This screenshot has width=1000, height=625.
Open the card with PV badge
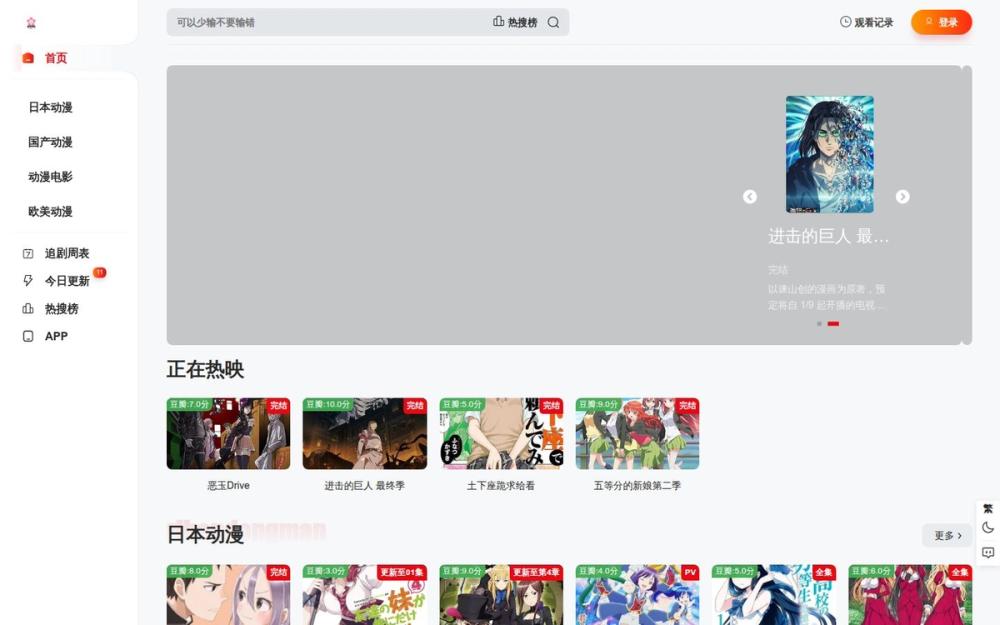coord(637,594)
